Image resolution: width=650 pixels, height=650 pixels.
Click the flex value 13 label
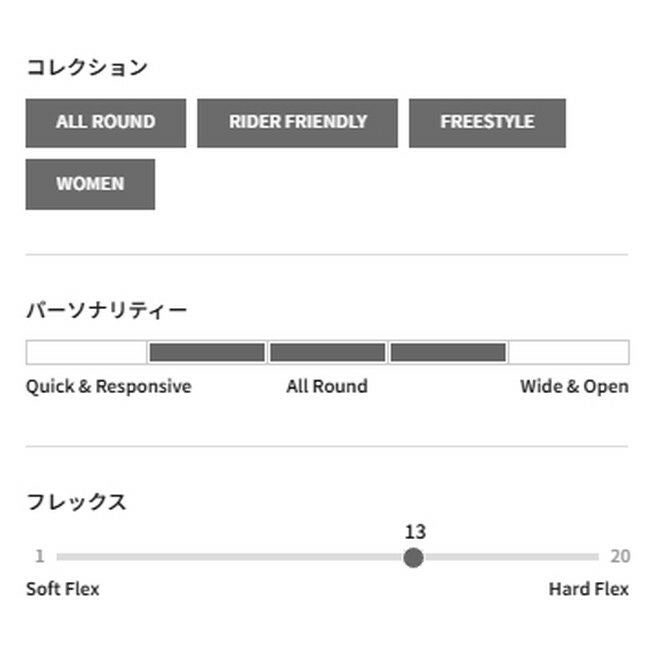(x=415, y=532)
